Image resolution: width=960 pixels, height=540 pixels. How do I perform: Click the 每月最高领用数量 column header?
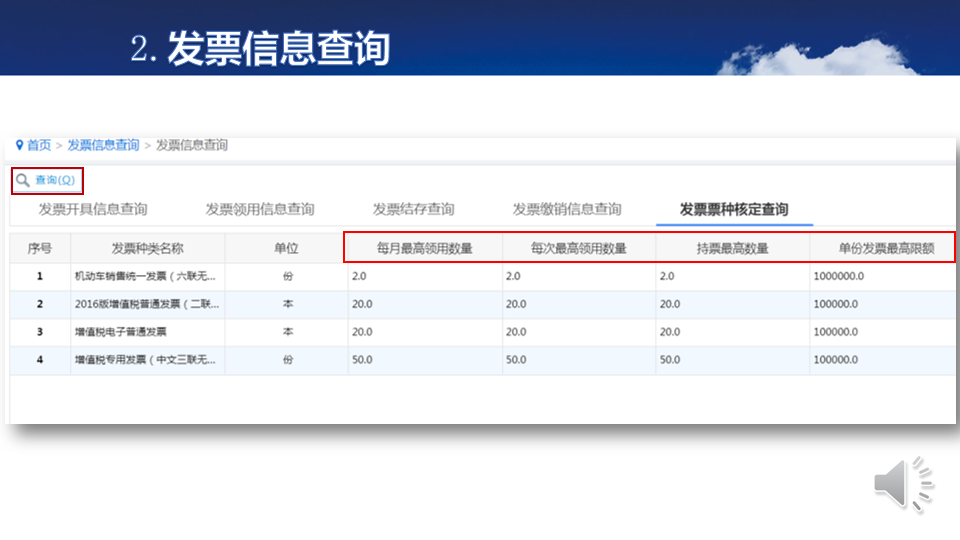pyautogui.click(x=425, y=249)
